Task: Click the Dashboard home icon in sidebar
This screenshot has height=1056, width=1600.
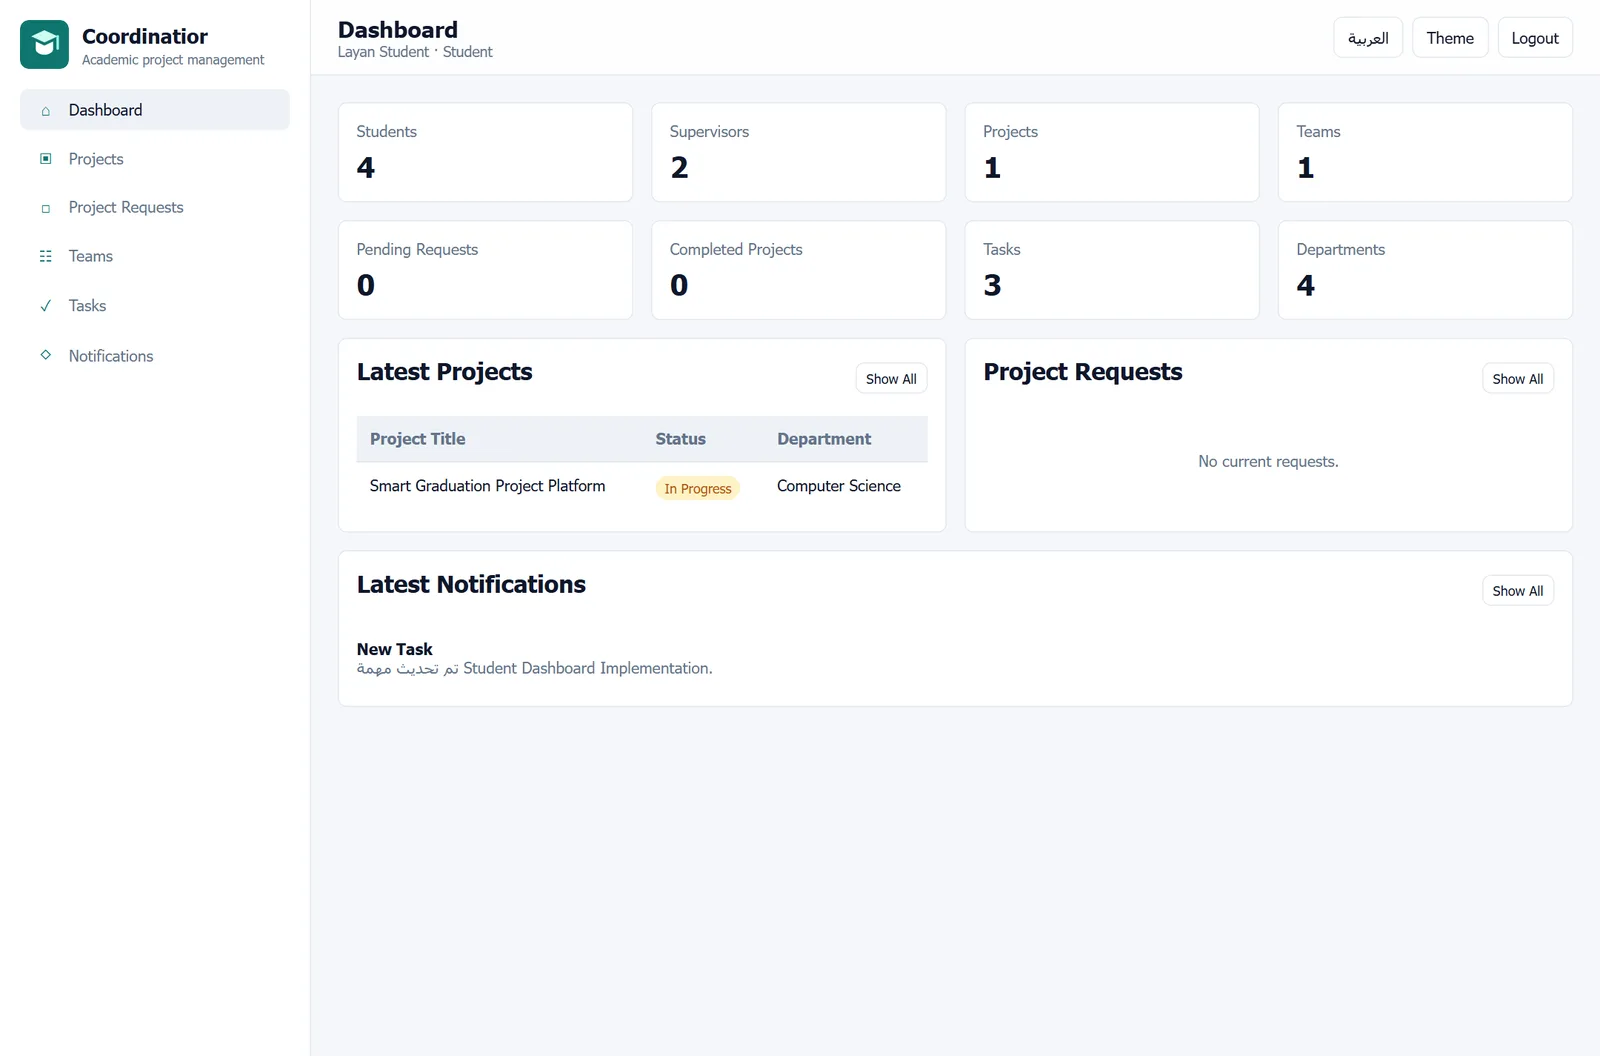Action: tap(45, 111)
